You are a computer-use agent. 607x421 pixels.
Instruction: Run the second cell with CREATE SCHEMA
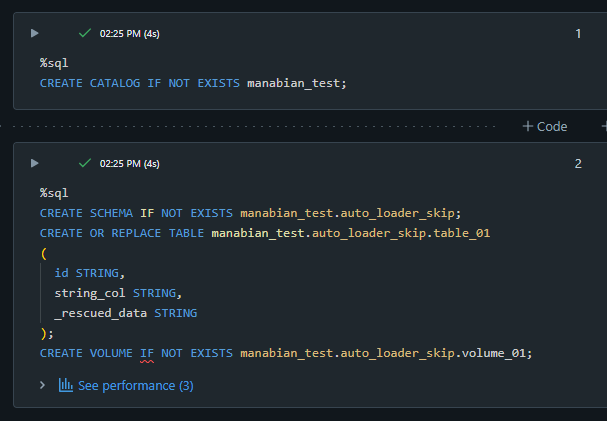coord(35,163)
